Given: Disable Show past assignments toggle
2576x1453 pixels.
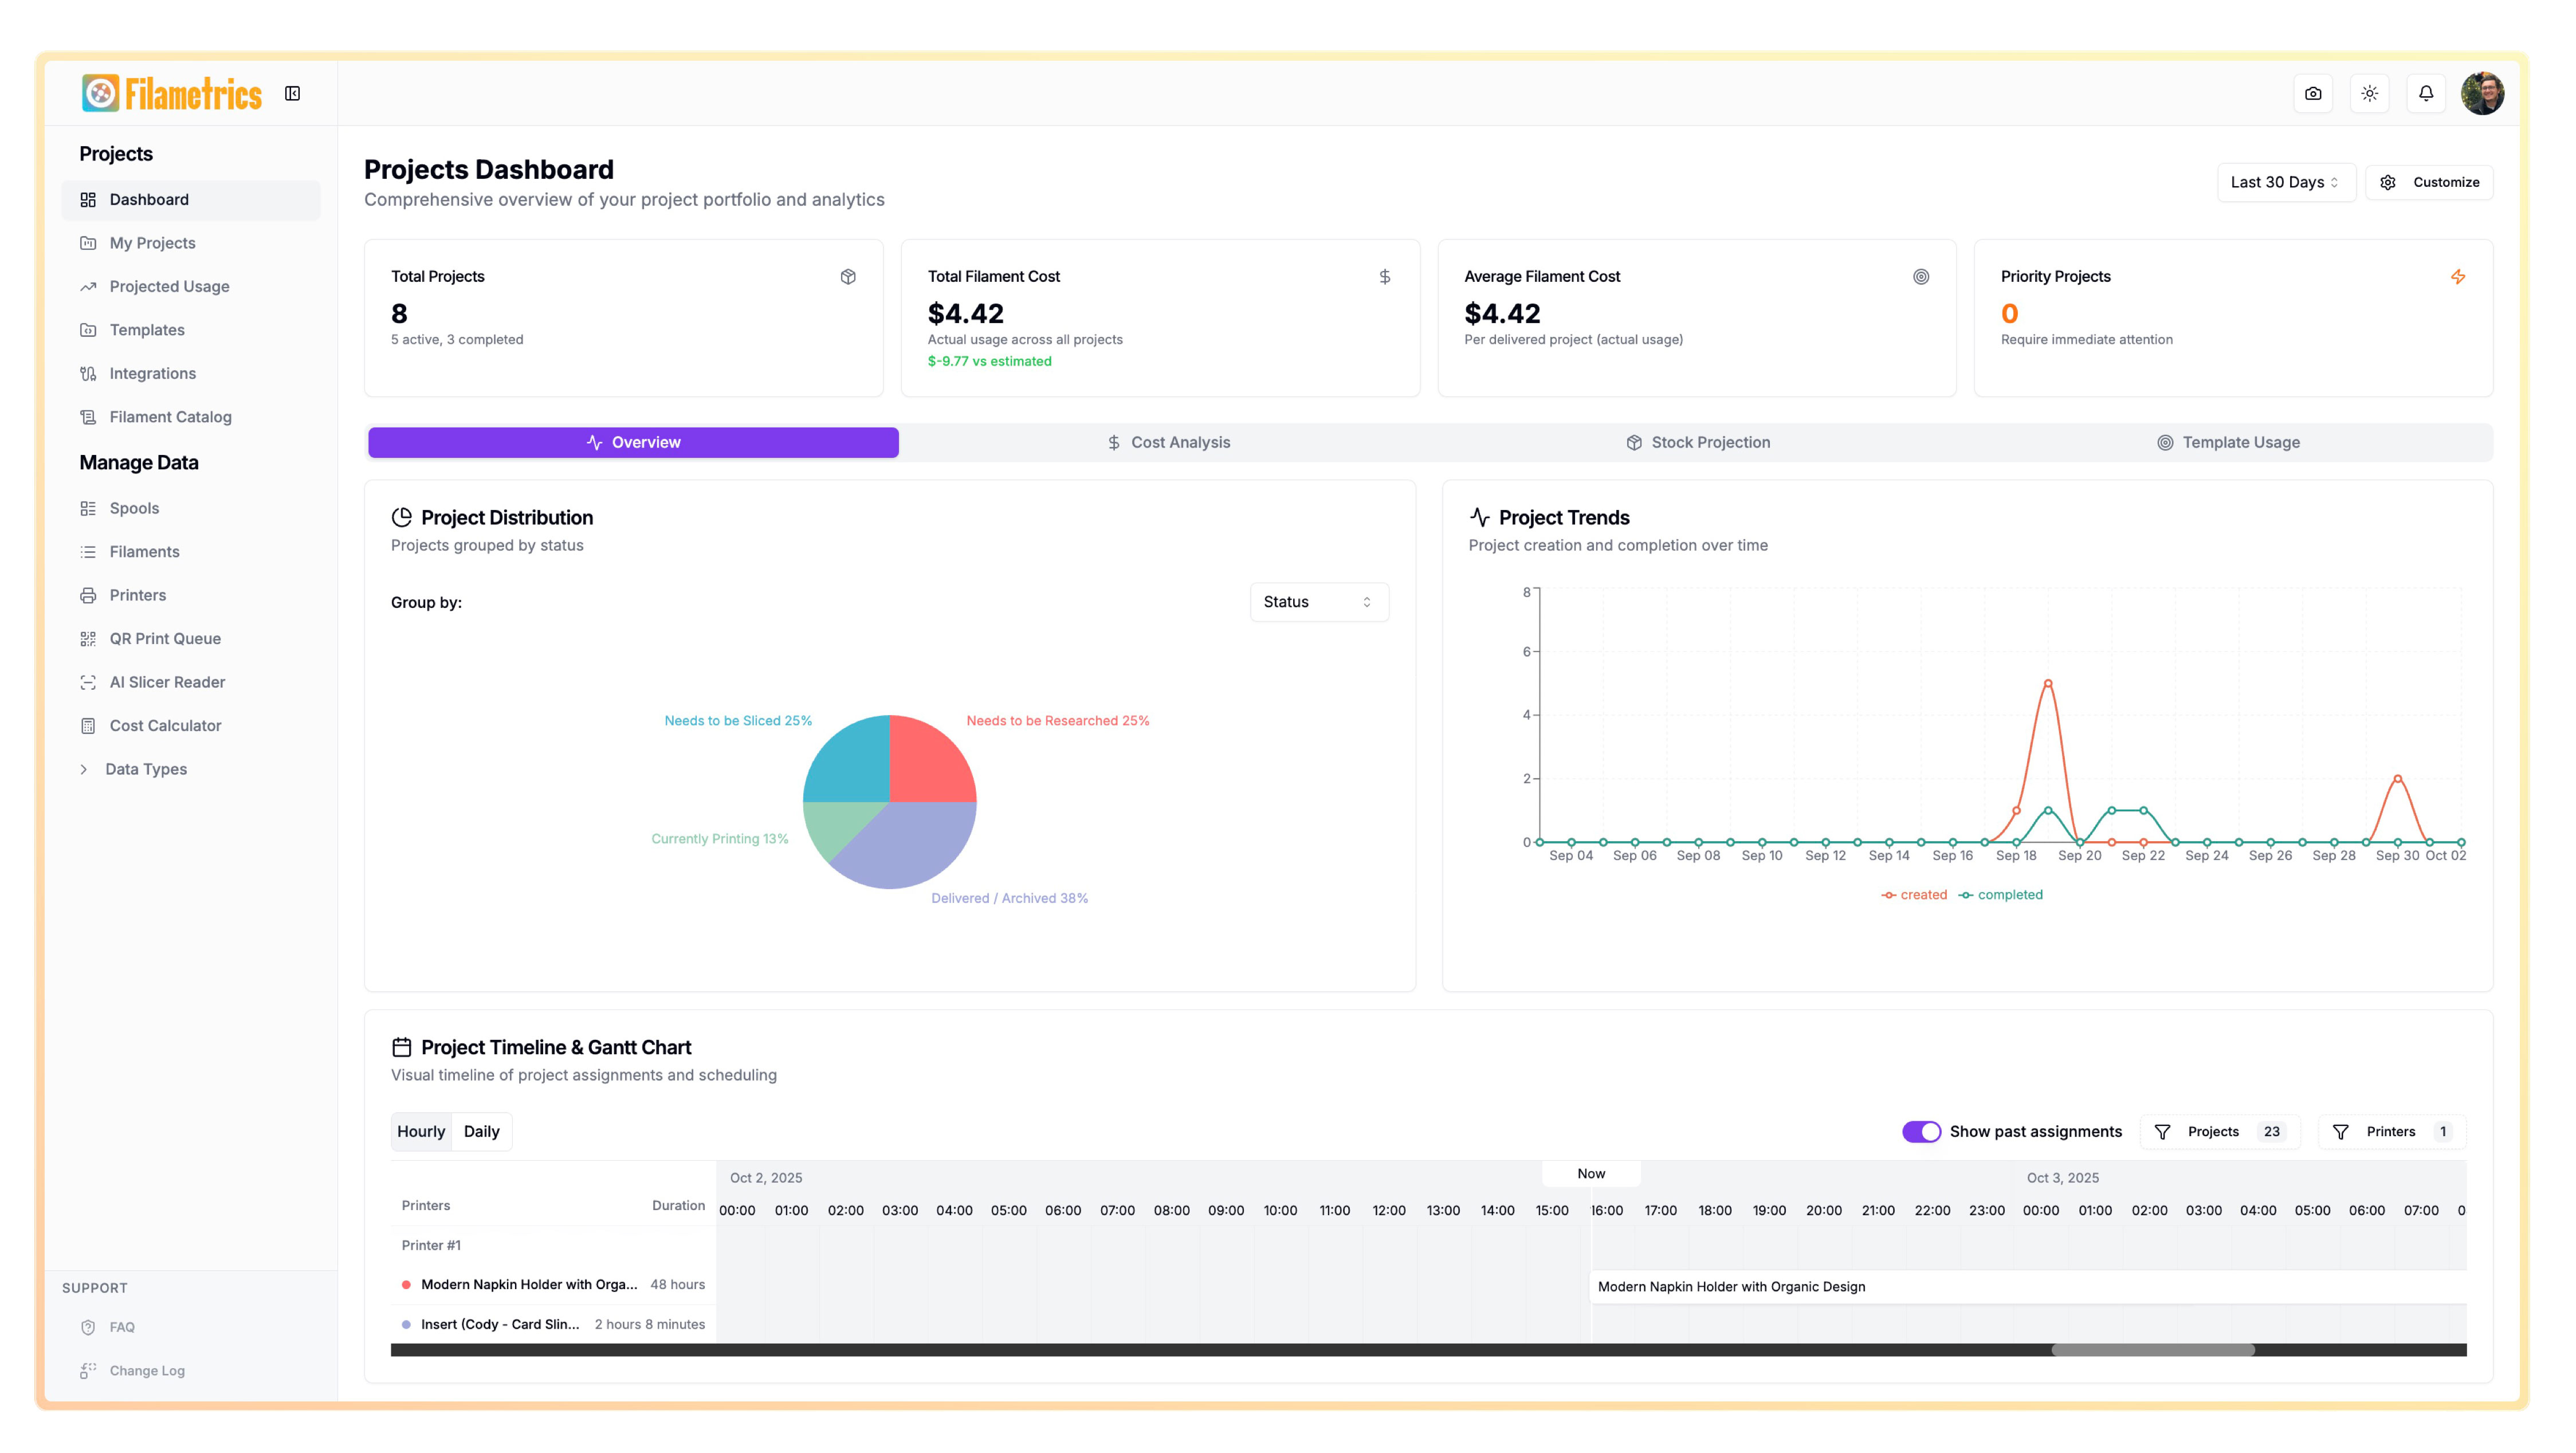Looking at the screenshot, I should pyautogui.click(x=1922, y=1131).
